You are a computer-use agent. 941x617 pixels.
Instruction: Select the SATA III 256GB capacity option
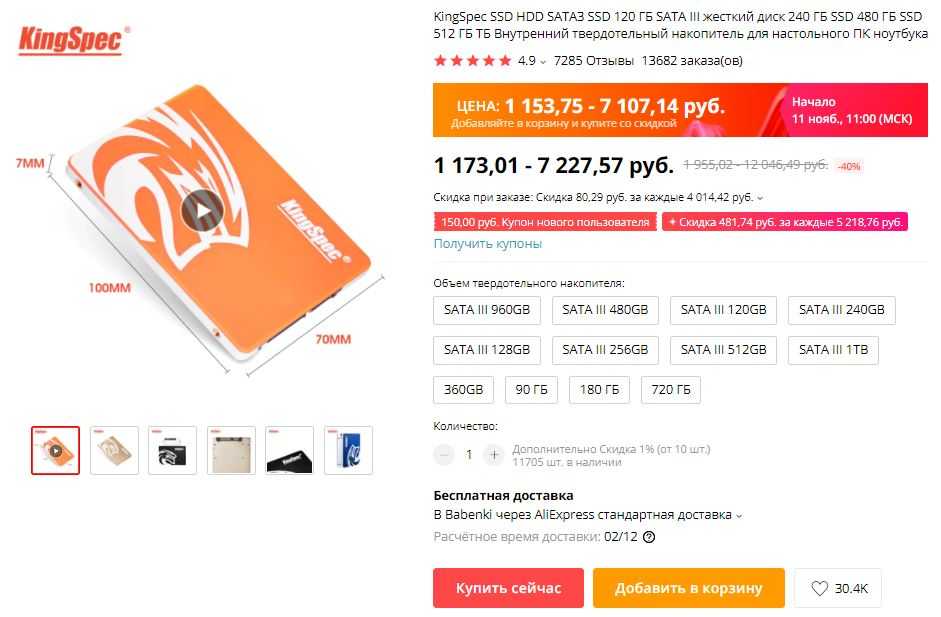pyautogui.click(x=605, y=350)
